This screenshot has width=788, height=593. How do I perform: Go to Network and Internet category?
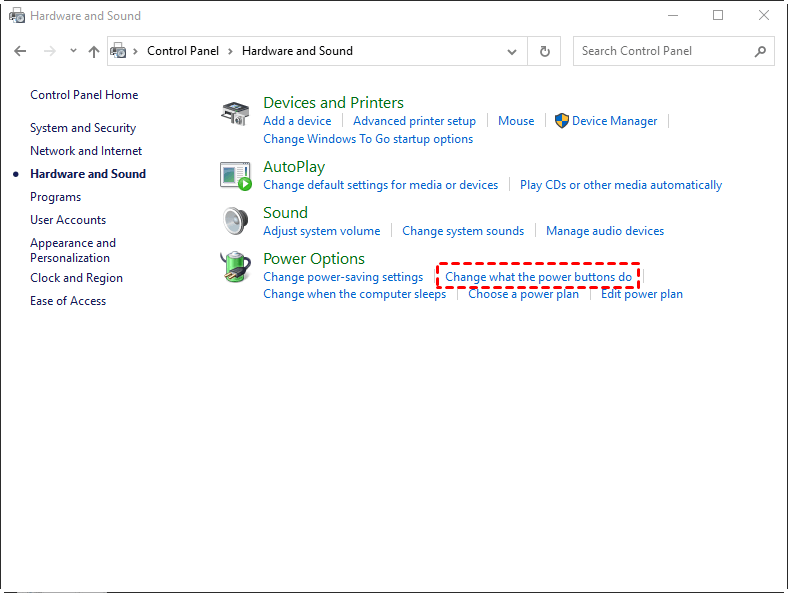click(x=86, y=151)
